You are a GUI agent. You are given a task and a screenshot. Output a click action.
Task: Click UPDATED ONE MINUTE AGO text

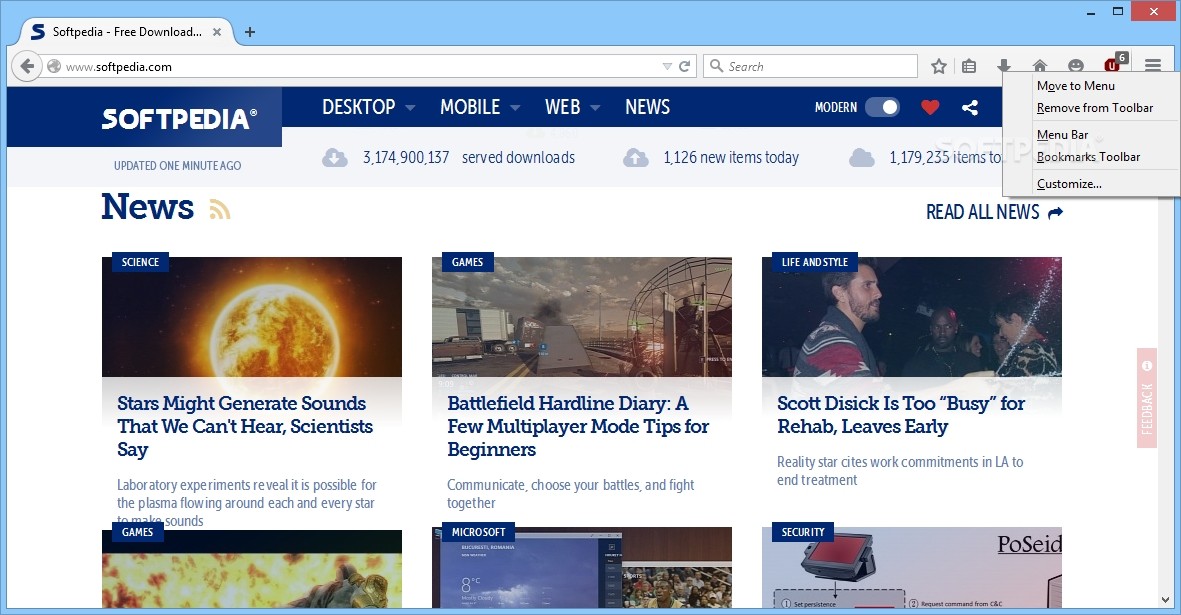178,166
